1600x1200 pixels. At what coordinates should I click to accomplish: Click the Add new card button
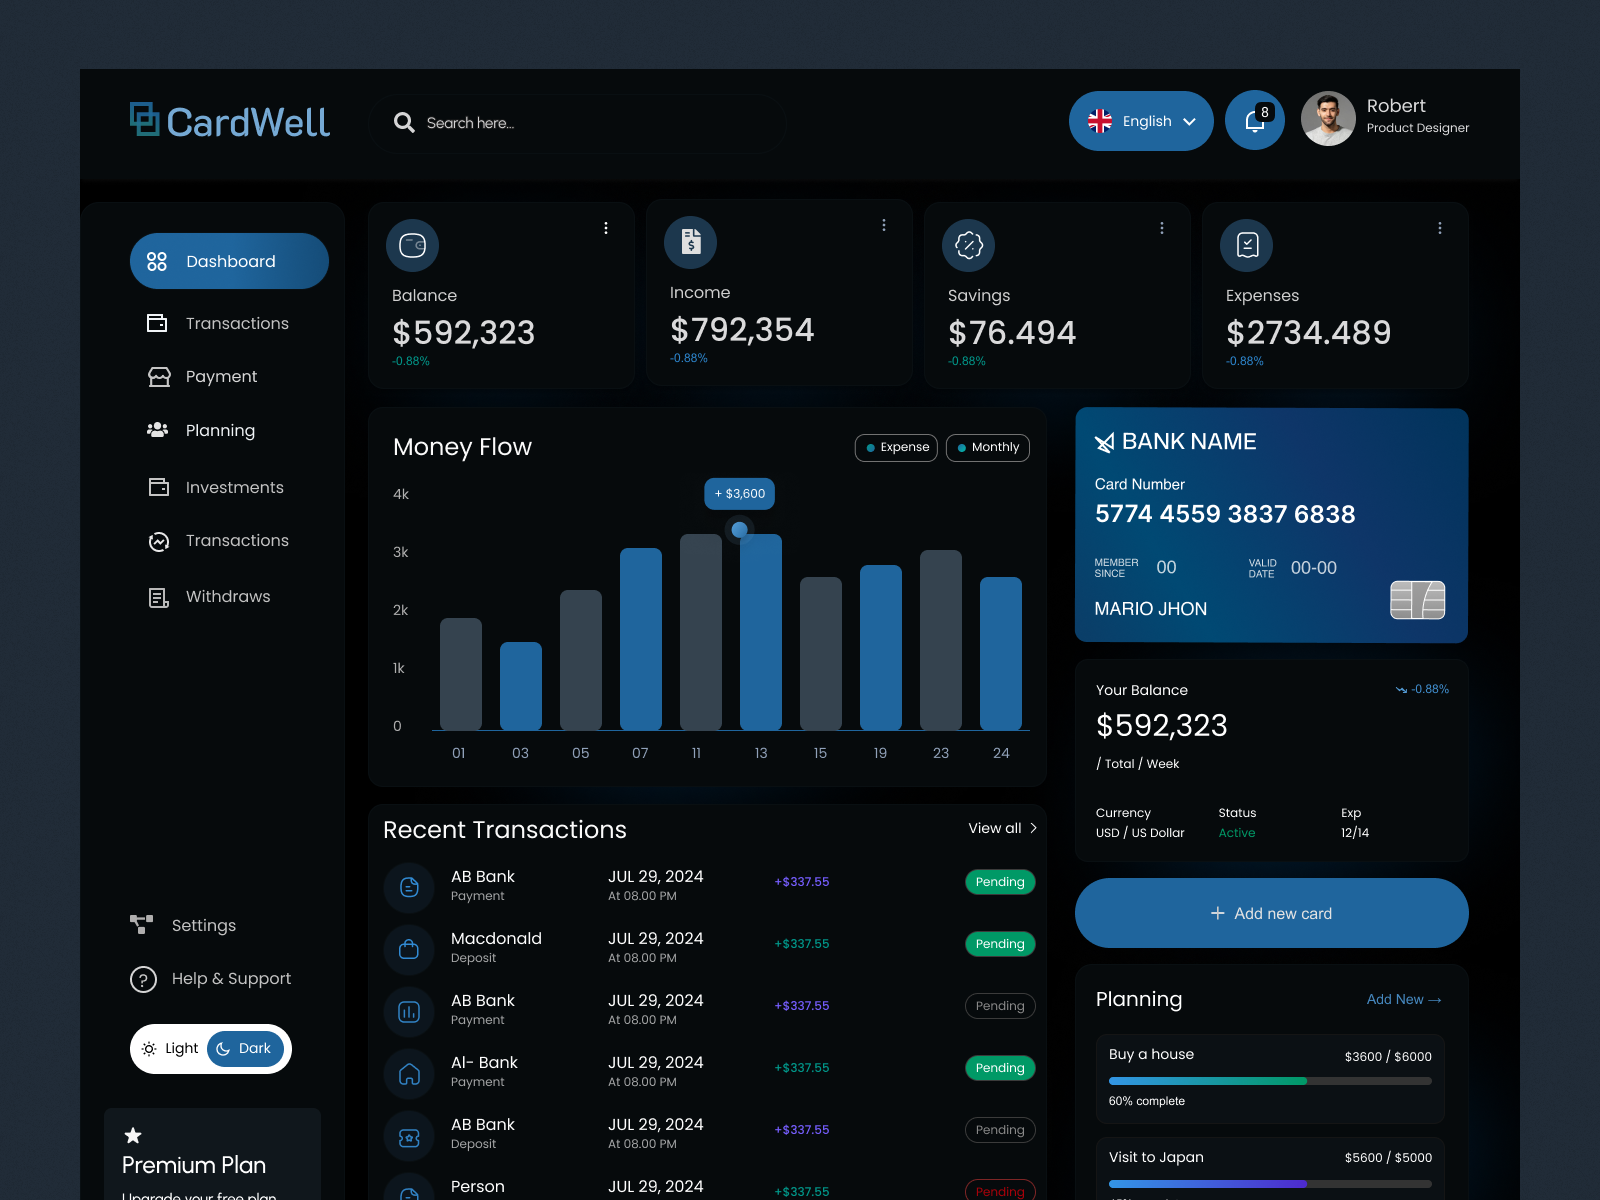[1270, 913]
